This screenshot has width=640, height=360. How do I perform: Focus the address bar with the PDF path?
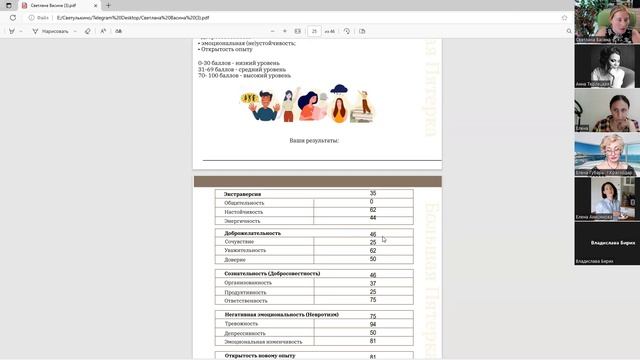[x=133, y=18]
